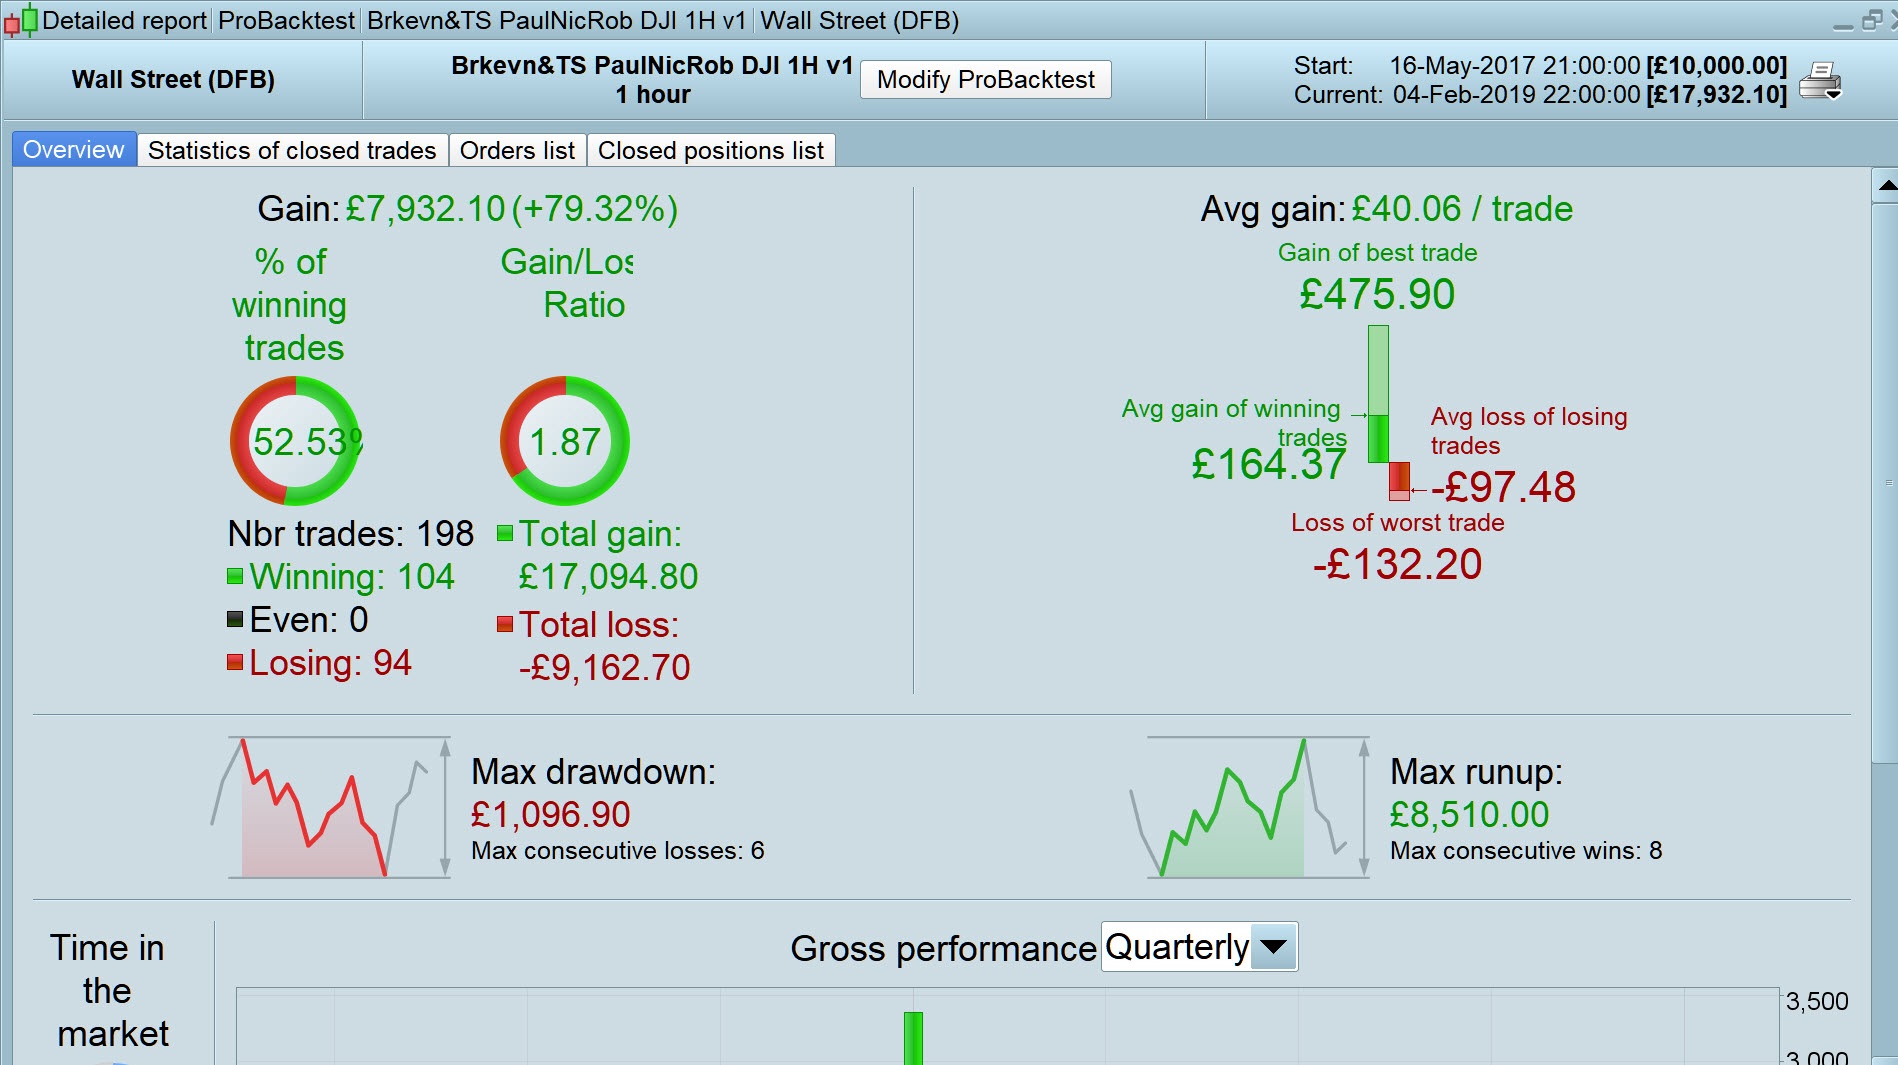The width and height of the screenshot is (1898, 1065).
Task: Switch to Statistics of closed trades tab
Action: tap(292, 150)
